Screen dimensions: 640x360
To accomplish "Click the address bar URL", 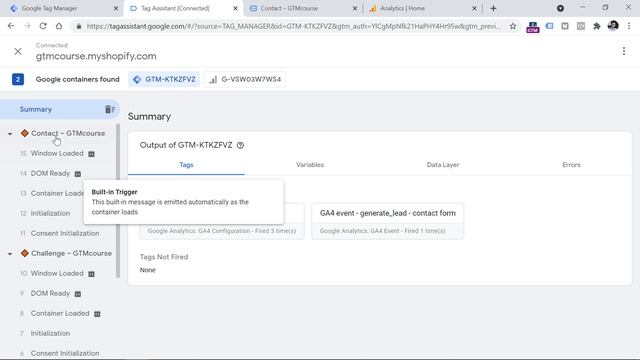I will pos(293,26).
